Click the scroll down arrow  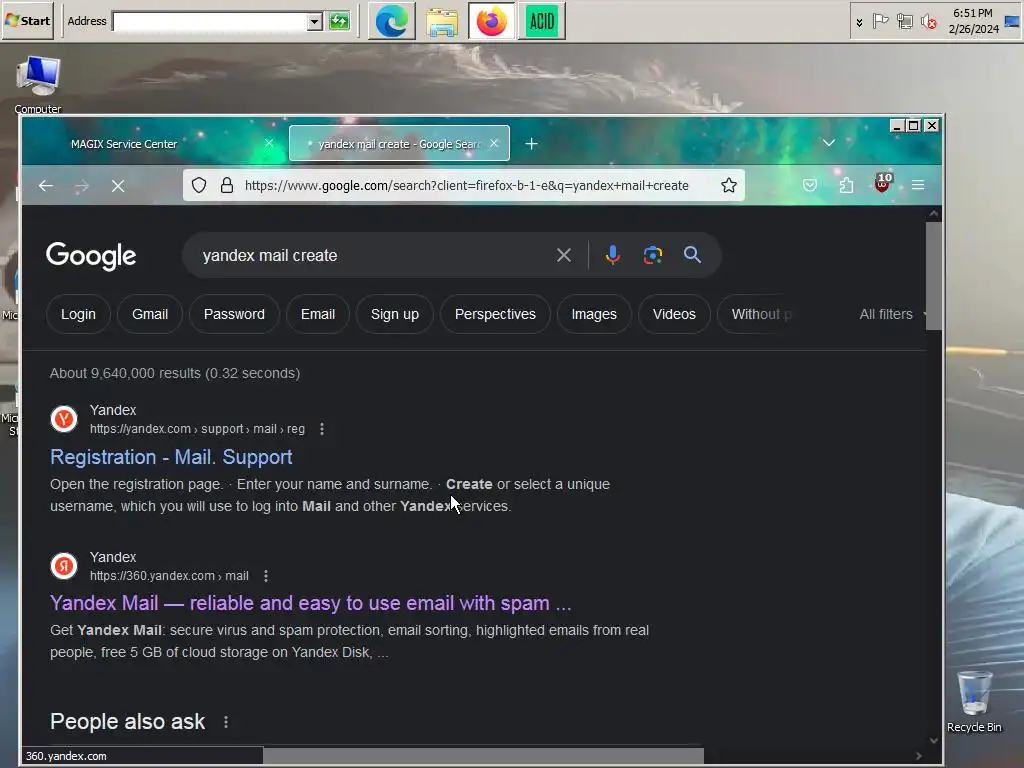(933, 740)
